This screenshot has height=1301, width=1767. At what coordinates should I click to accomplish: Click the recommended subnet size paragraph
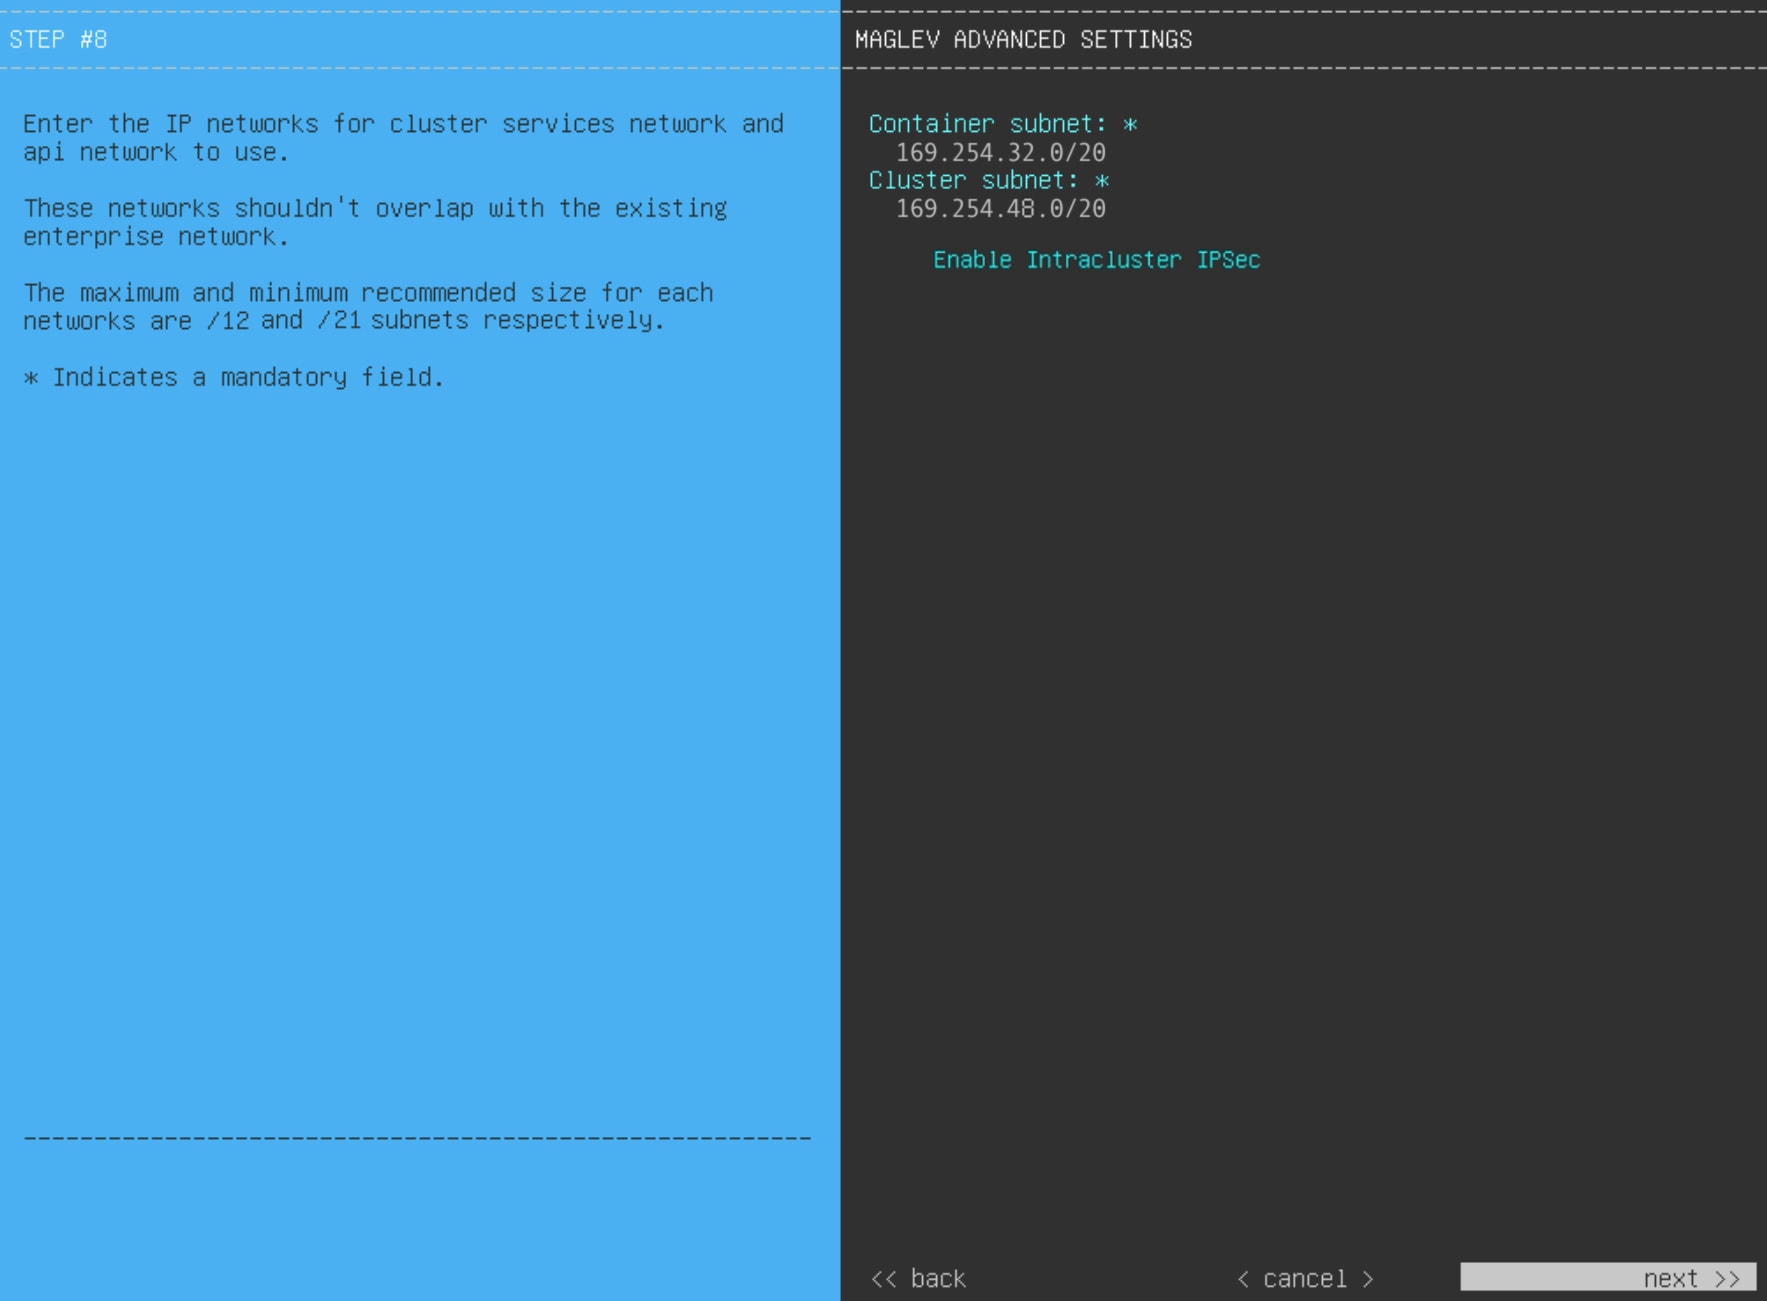tap(368, 307)
